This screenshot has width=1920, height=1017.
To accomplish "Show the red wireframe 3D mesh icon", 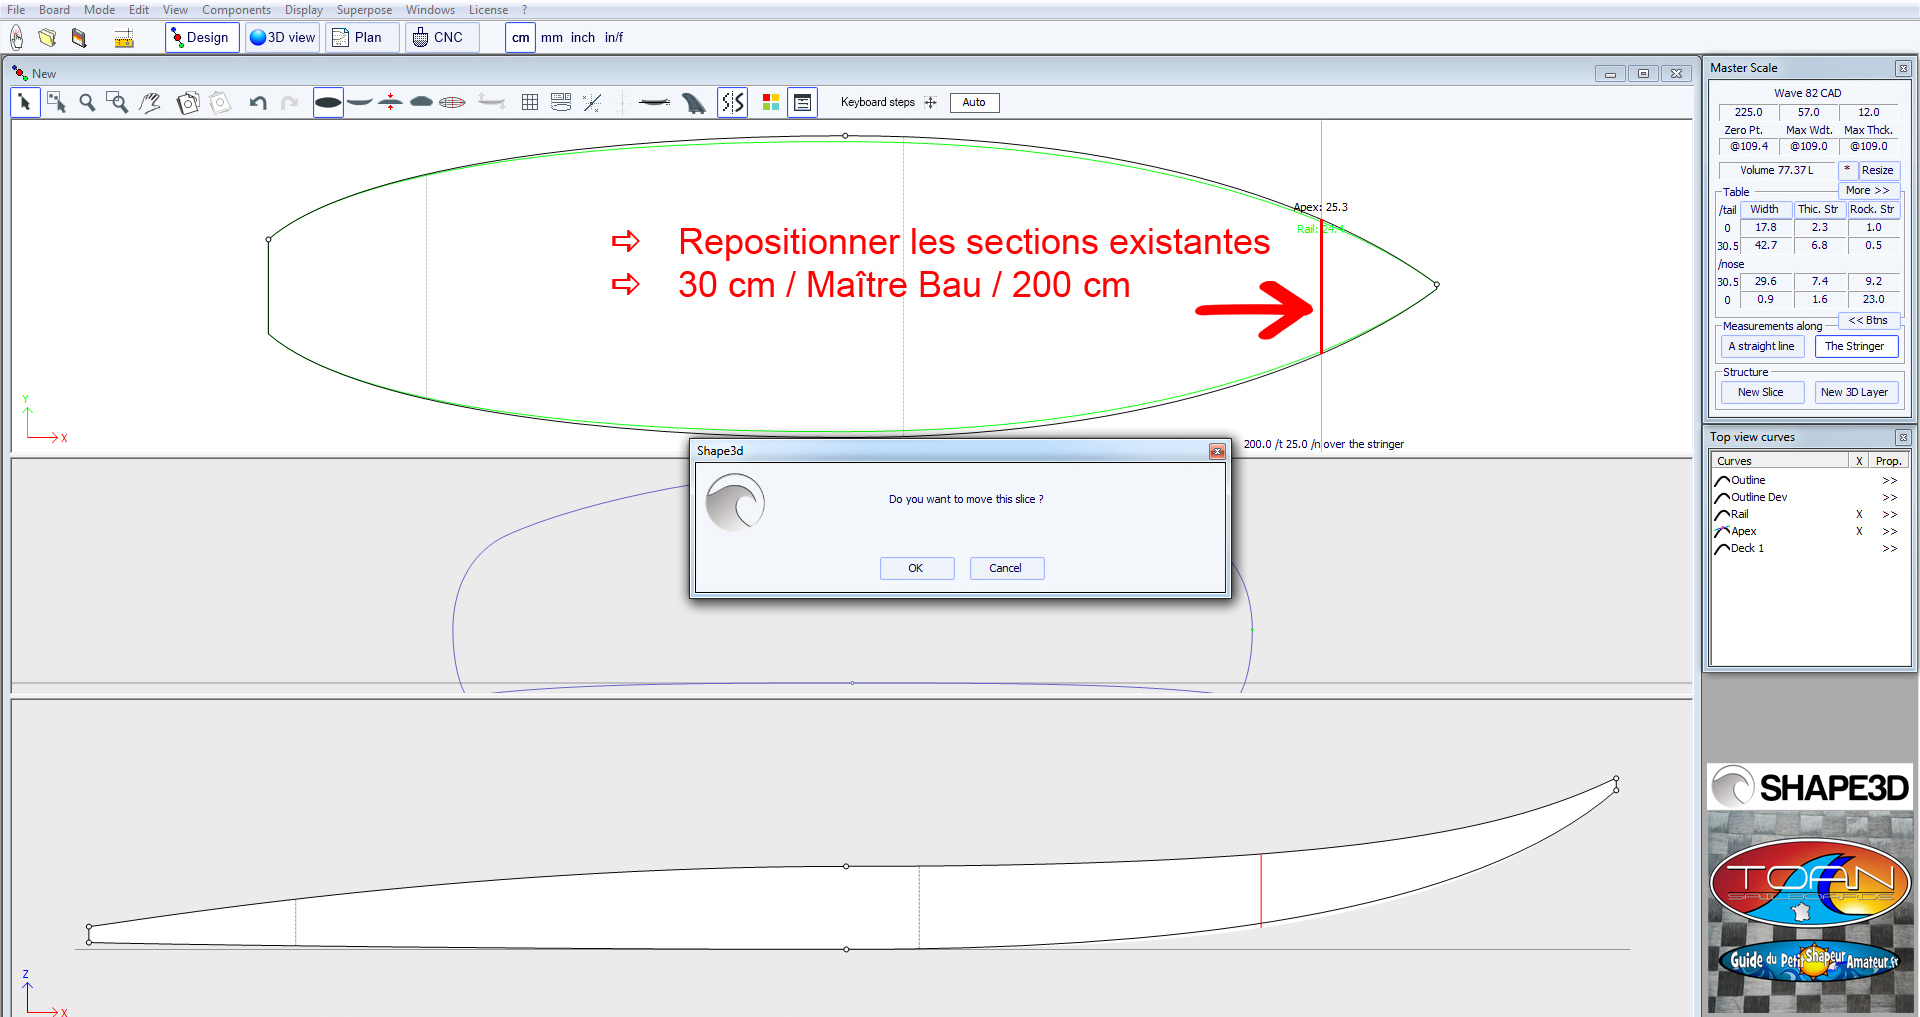I will [452, 102].
